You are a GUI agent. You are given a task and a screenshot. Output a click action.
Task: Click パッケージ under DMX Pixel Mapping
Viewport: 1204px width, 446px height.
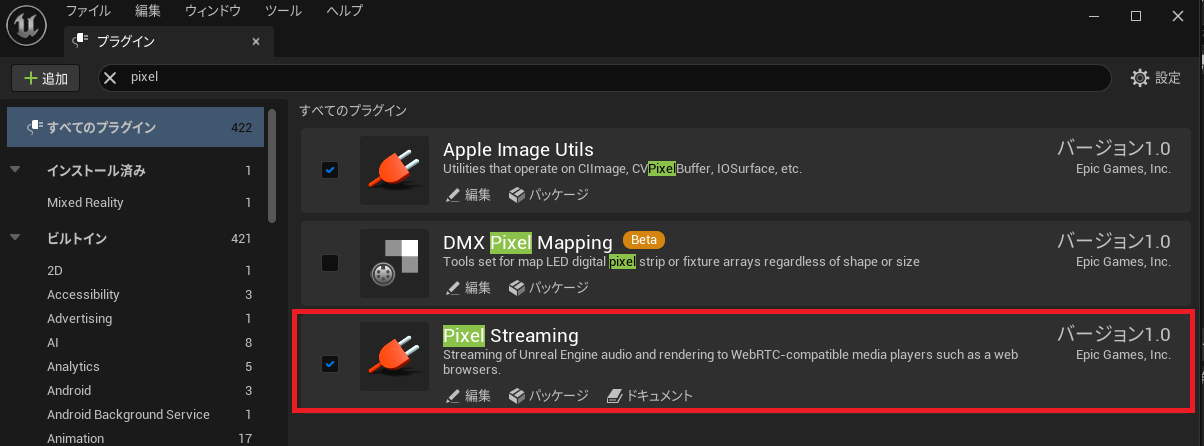(549, 288)
